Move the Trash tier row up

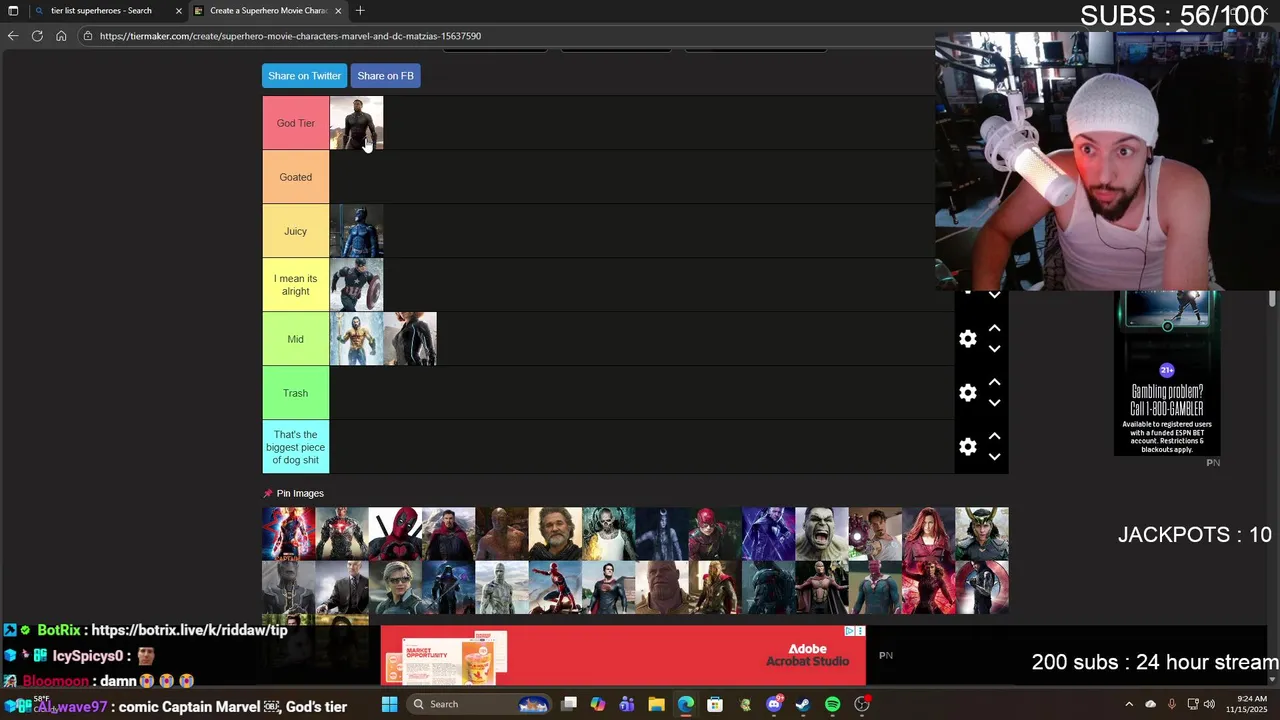(994, 382)
